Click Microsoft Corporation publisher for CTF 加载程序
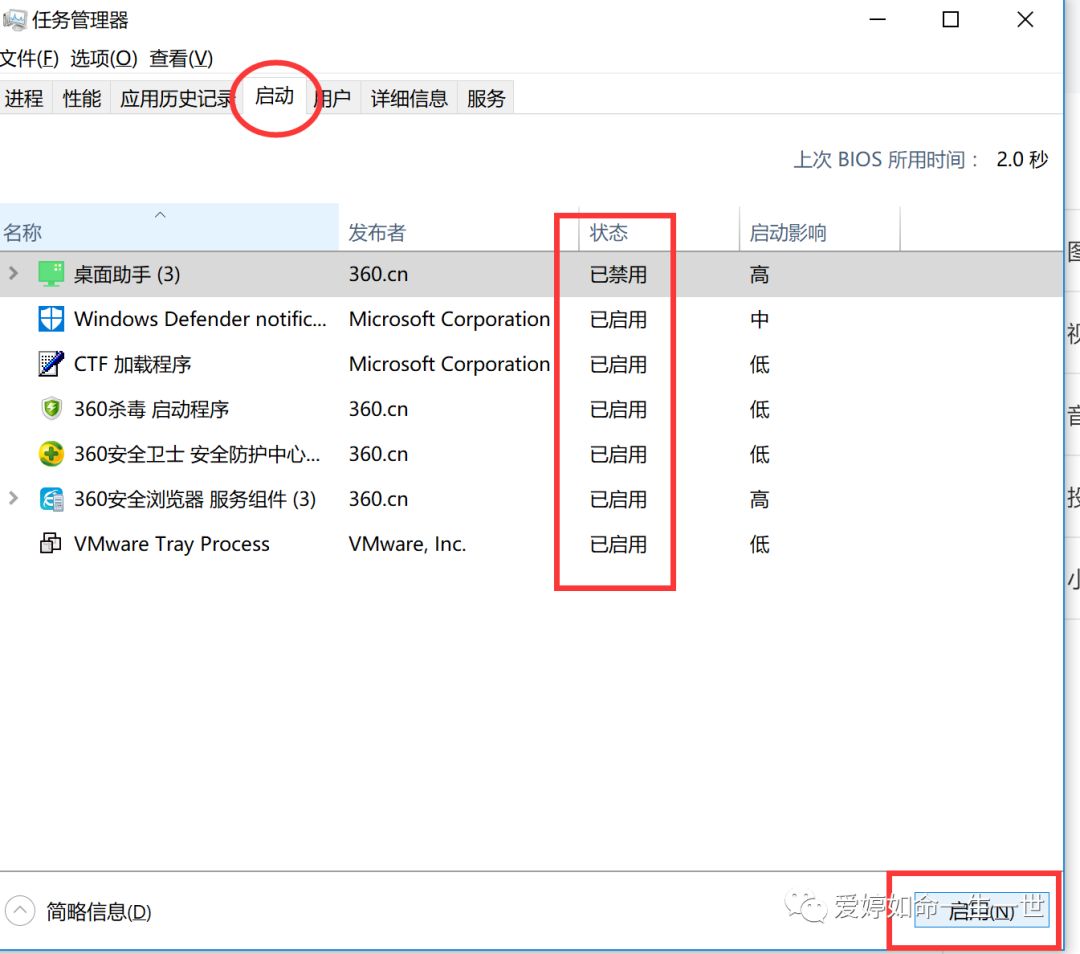This screenshot has height=954, width=1080. 449,364
